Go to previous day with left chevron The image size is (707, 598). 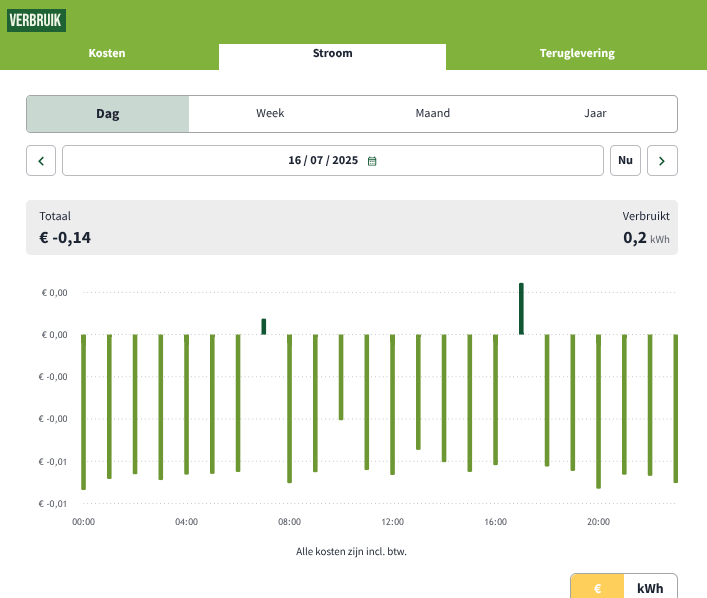[41, 160]
